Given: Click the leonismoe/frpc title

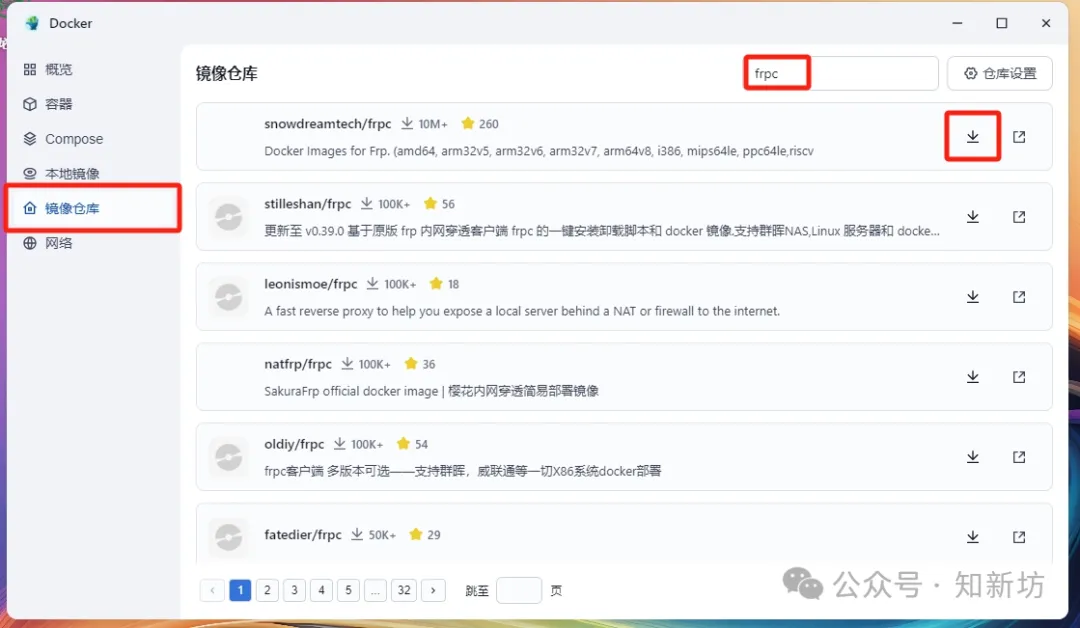Looking at the screenshot, I should coord(311,284).
